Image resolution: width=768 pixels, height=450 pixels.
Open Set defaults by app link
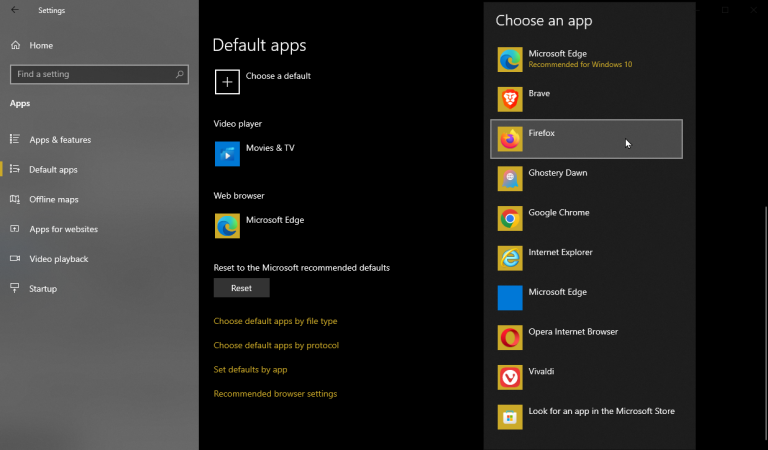pyautogui.click(x=250, y=369)
